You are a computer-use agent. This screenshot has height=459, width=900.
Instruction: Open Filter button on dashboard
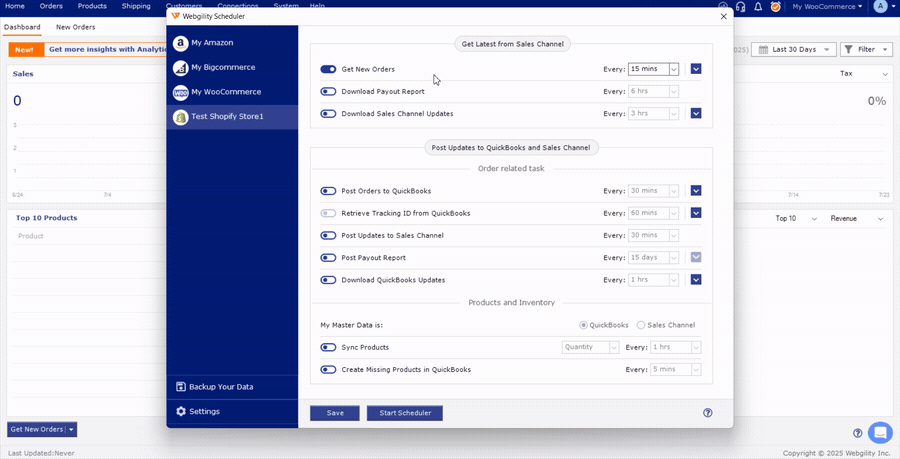pyautogui.click(x=866, y=49)
